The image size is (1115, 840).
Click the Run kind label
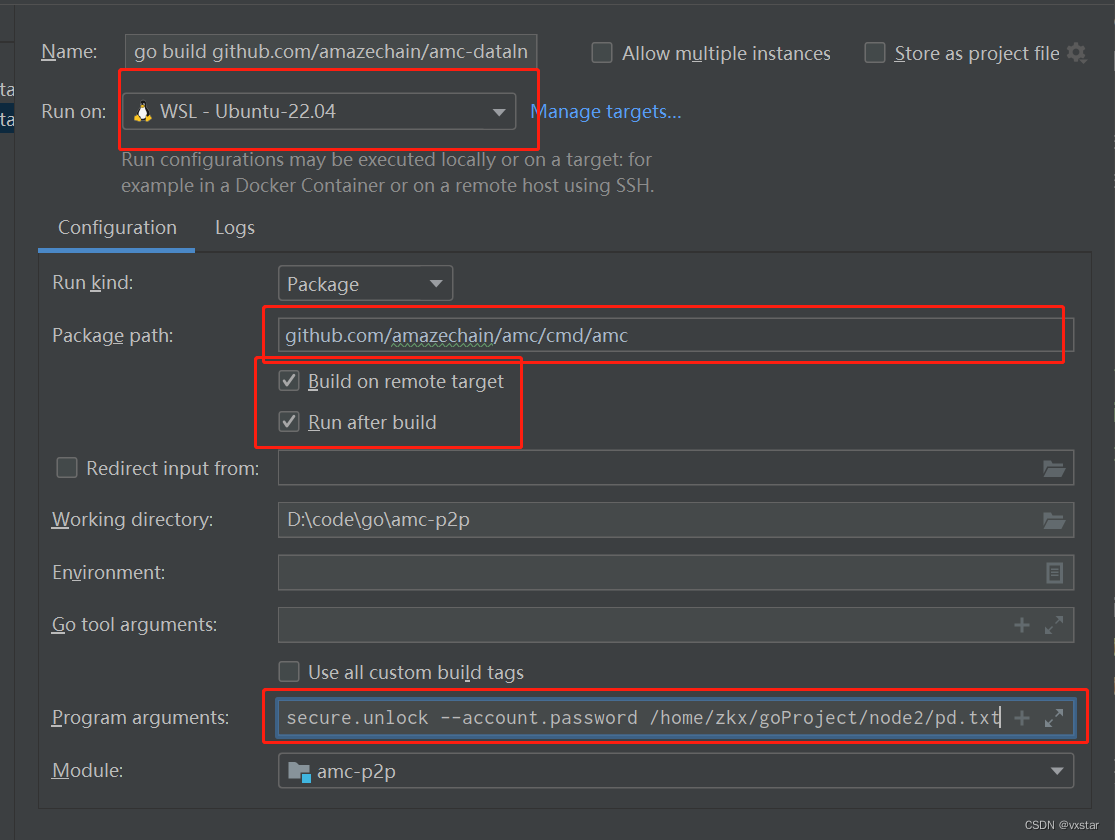click(92, 282)
